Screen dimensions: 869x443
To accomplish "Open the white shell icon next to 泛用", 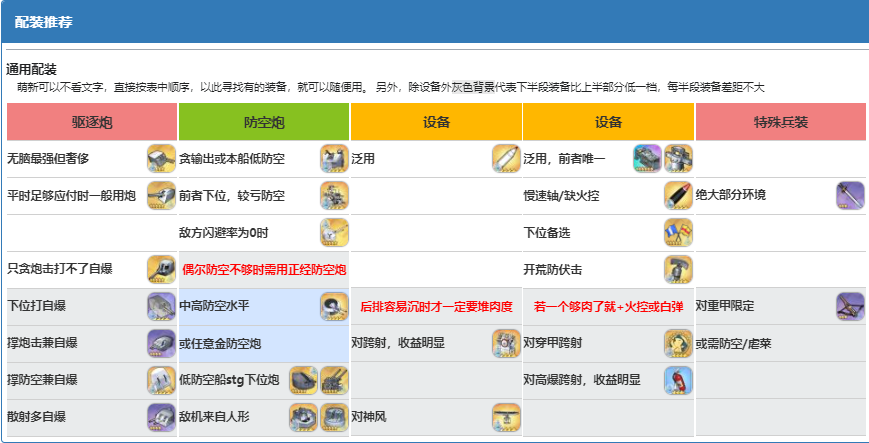I will click(x=506, y=159).
